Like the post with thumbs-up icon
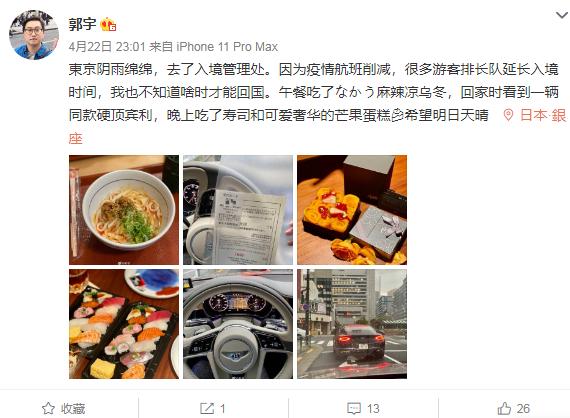 tap(504, 409)
